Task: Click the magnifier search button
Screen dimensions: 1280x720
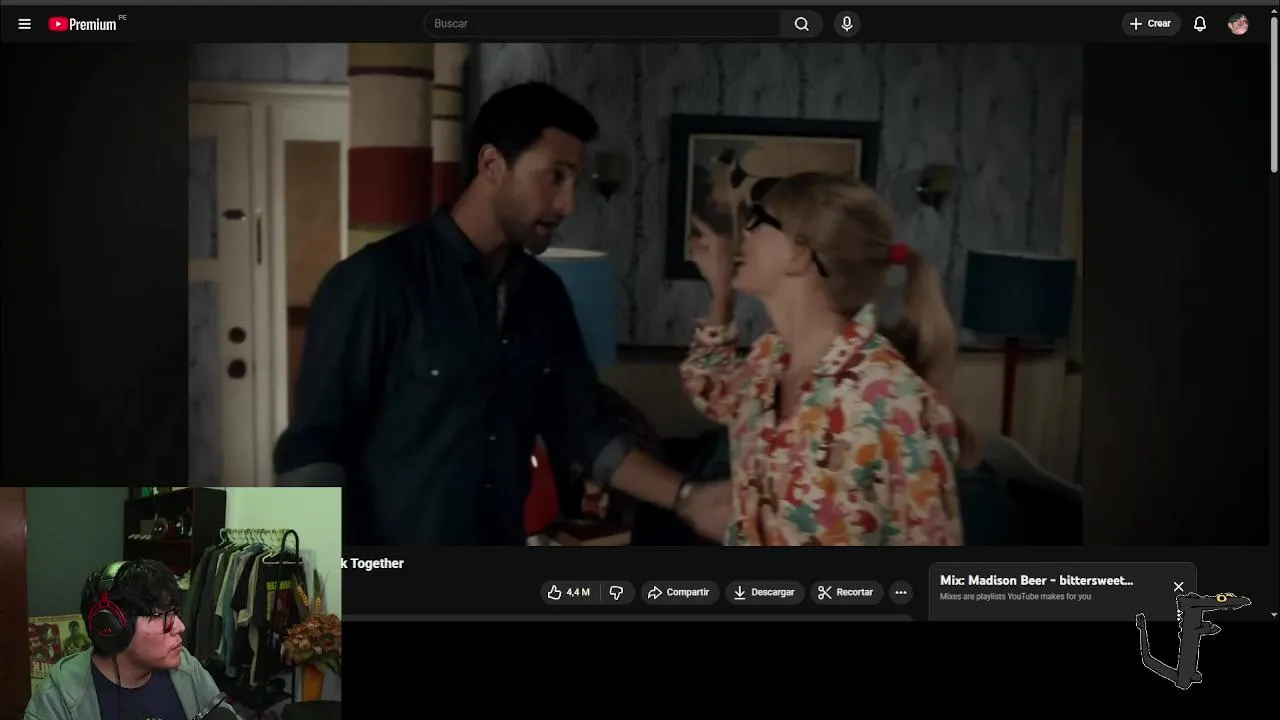Action: click(x=801, y=24)
